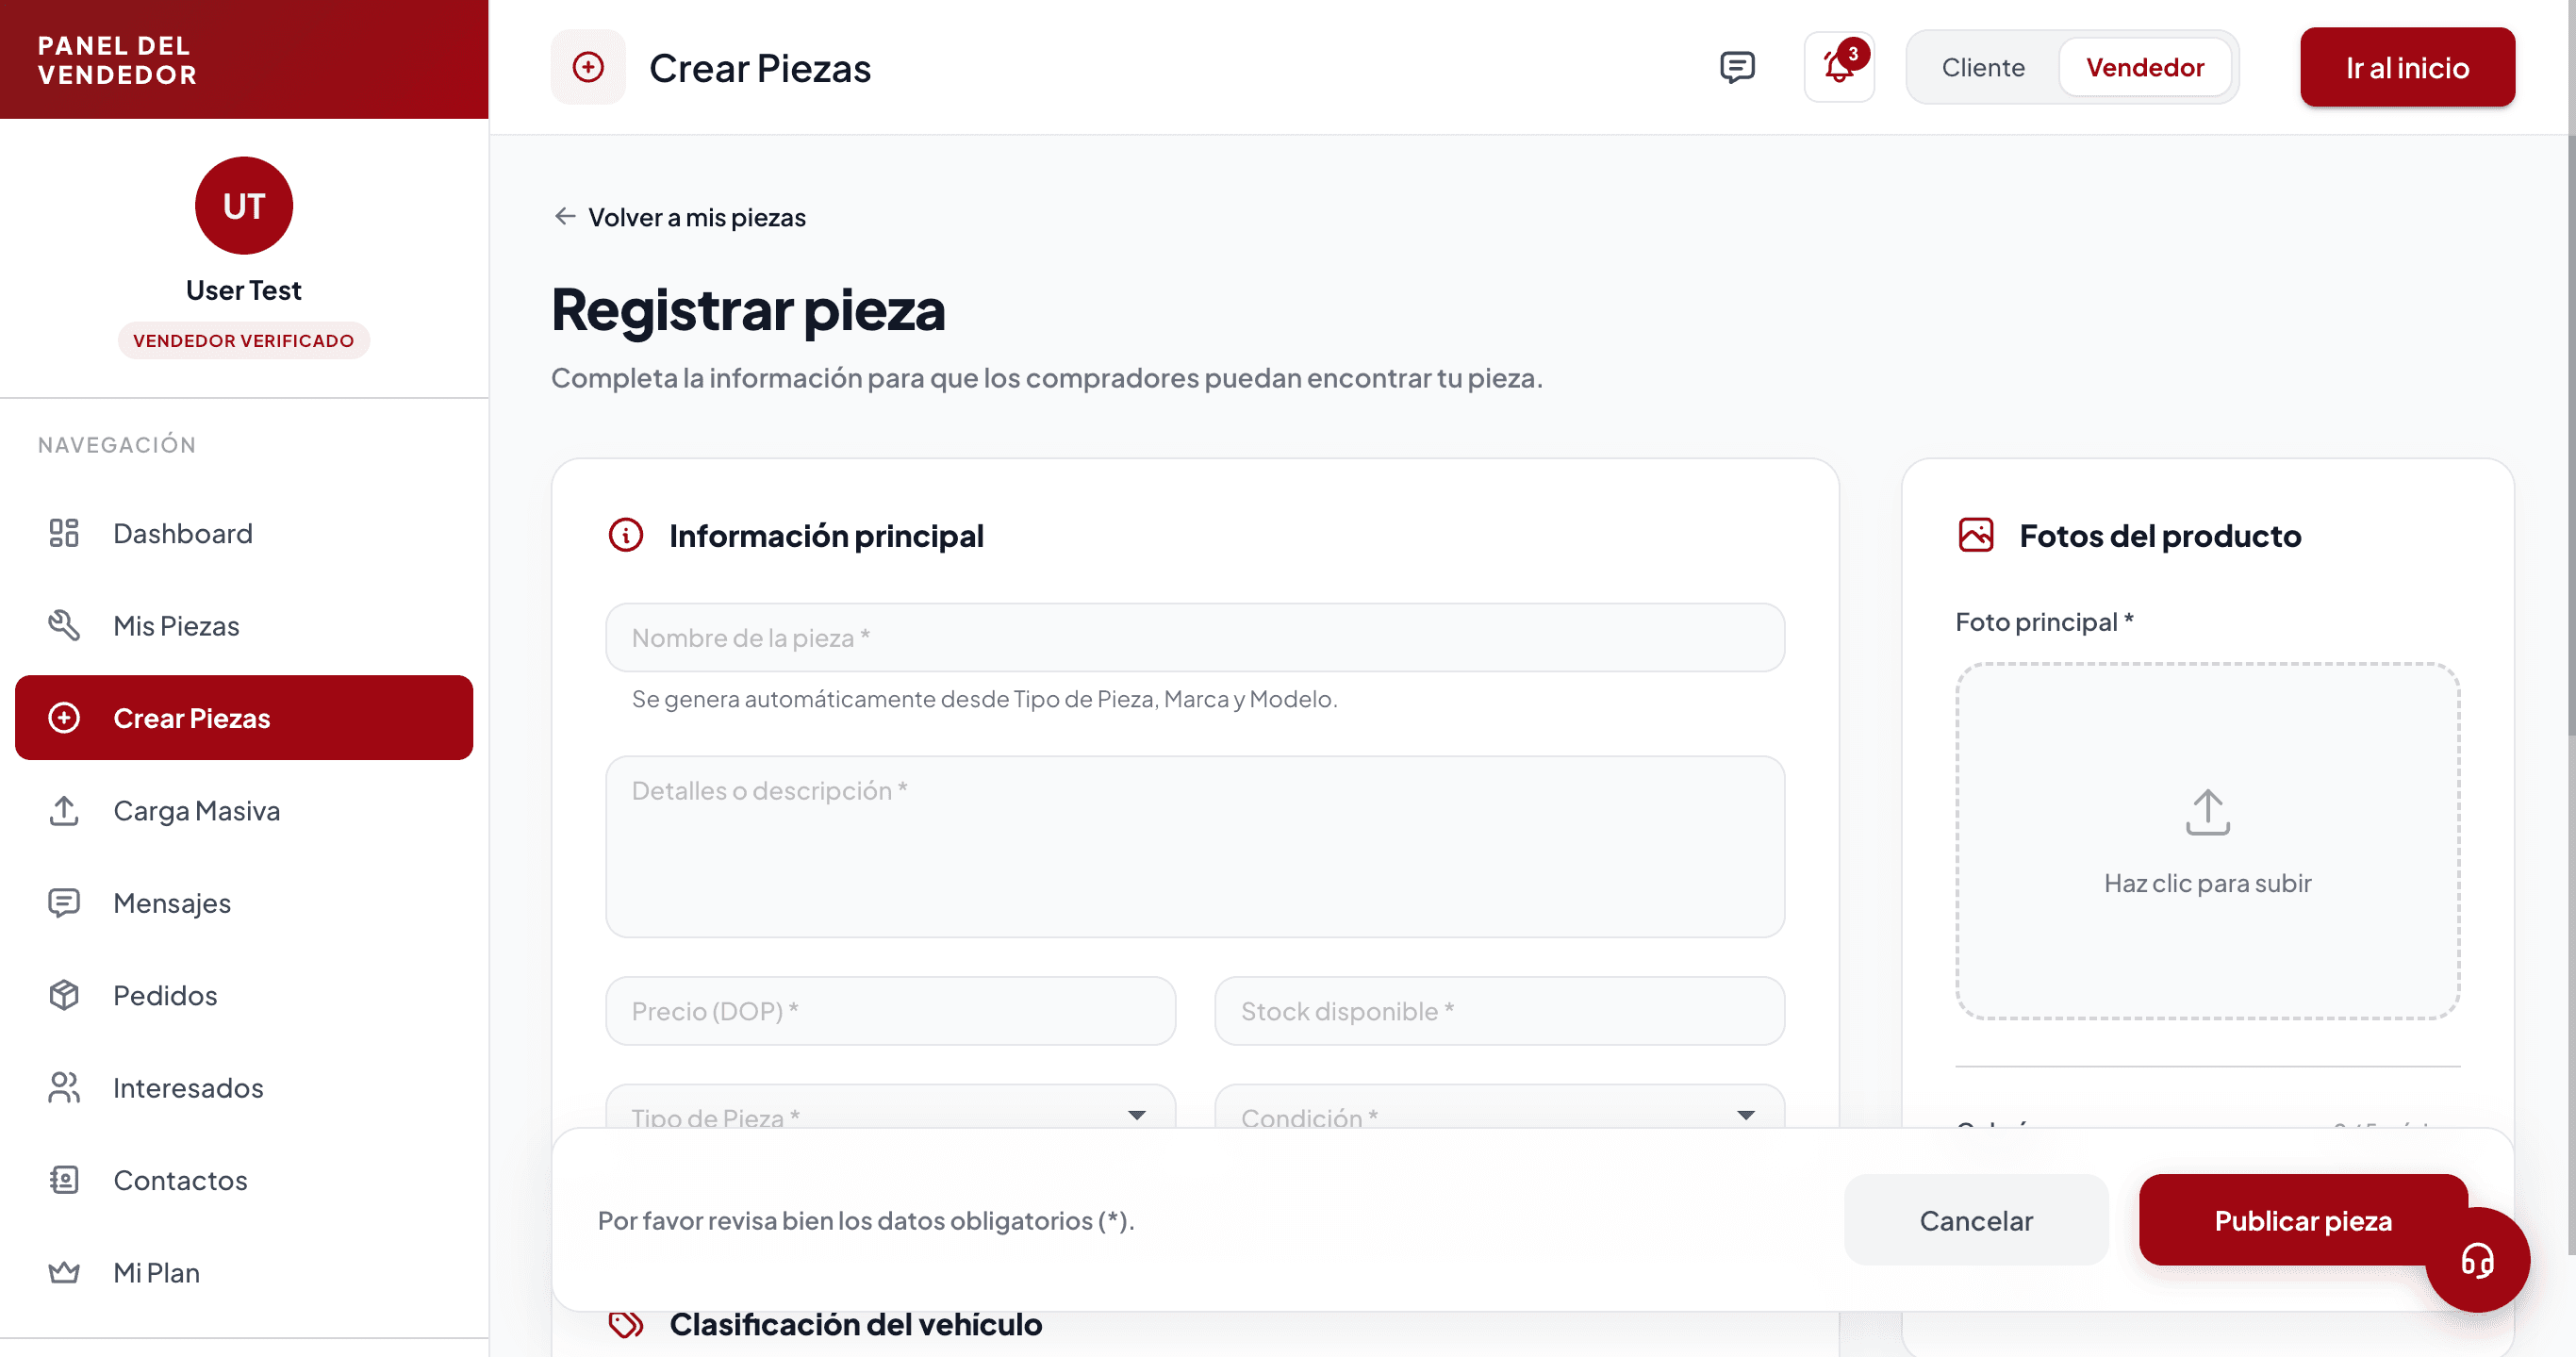Focus the Nombre de la pieza field

pyautogui.click(x=1195, y=637)
